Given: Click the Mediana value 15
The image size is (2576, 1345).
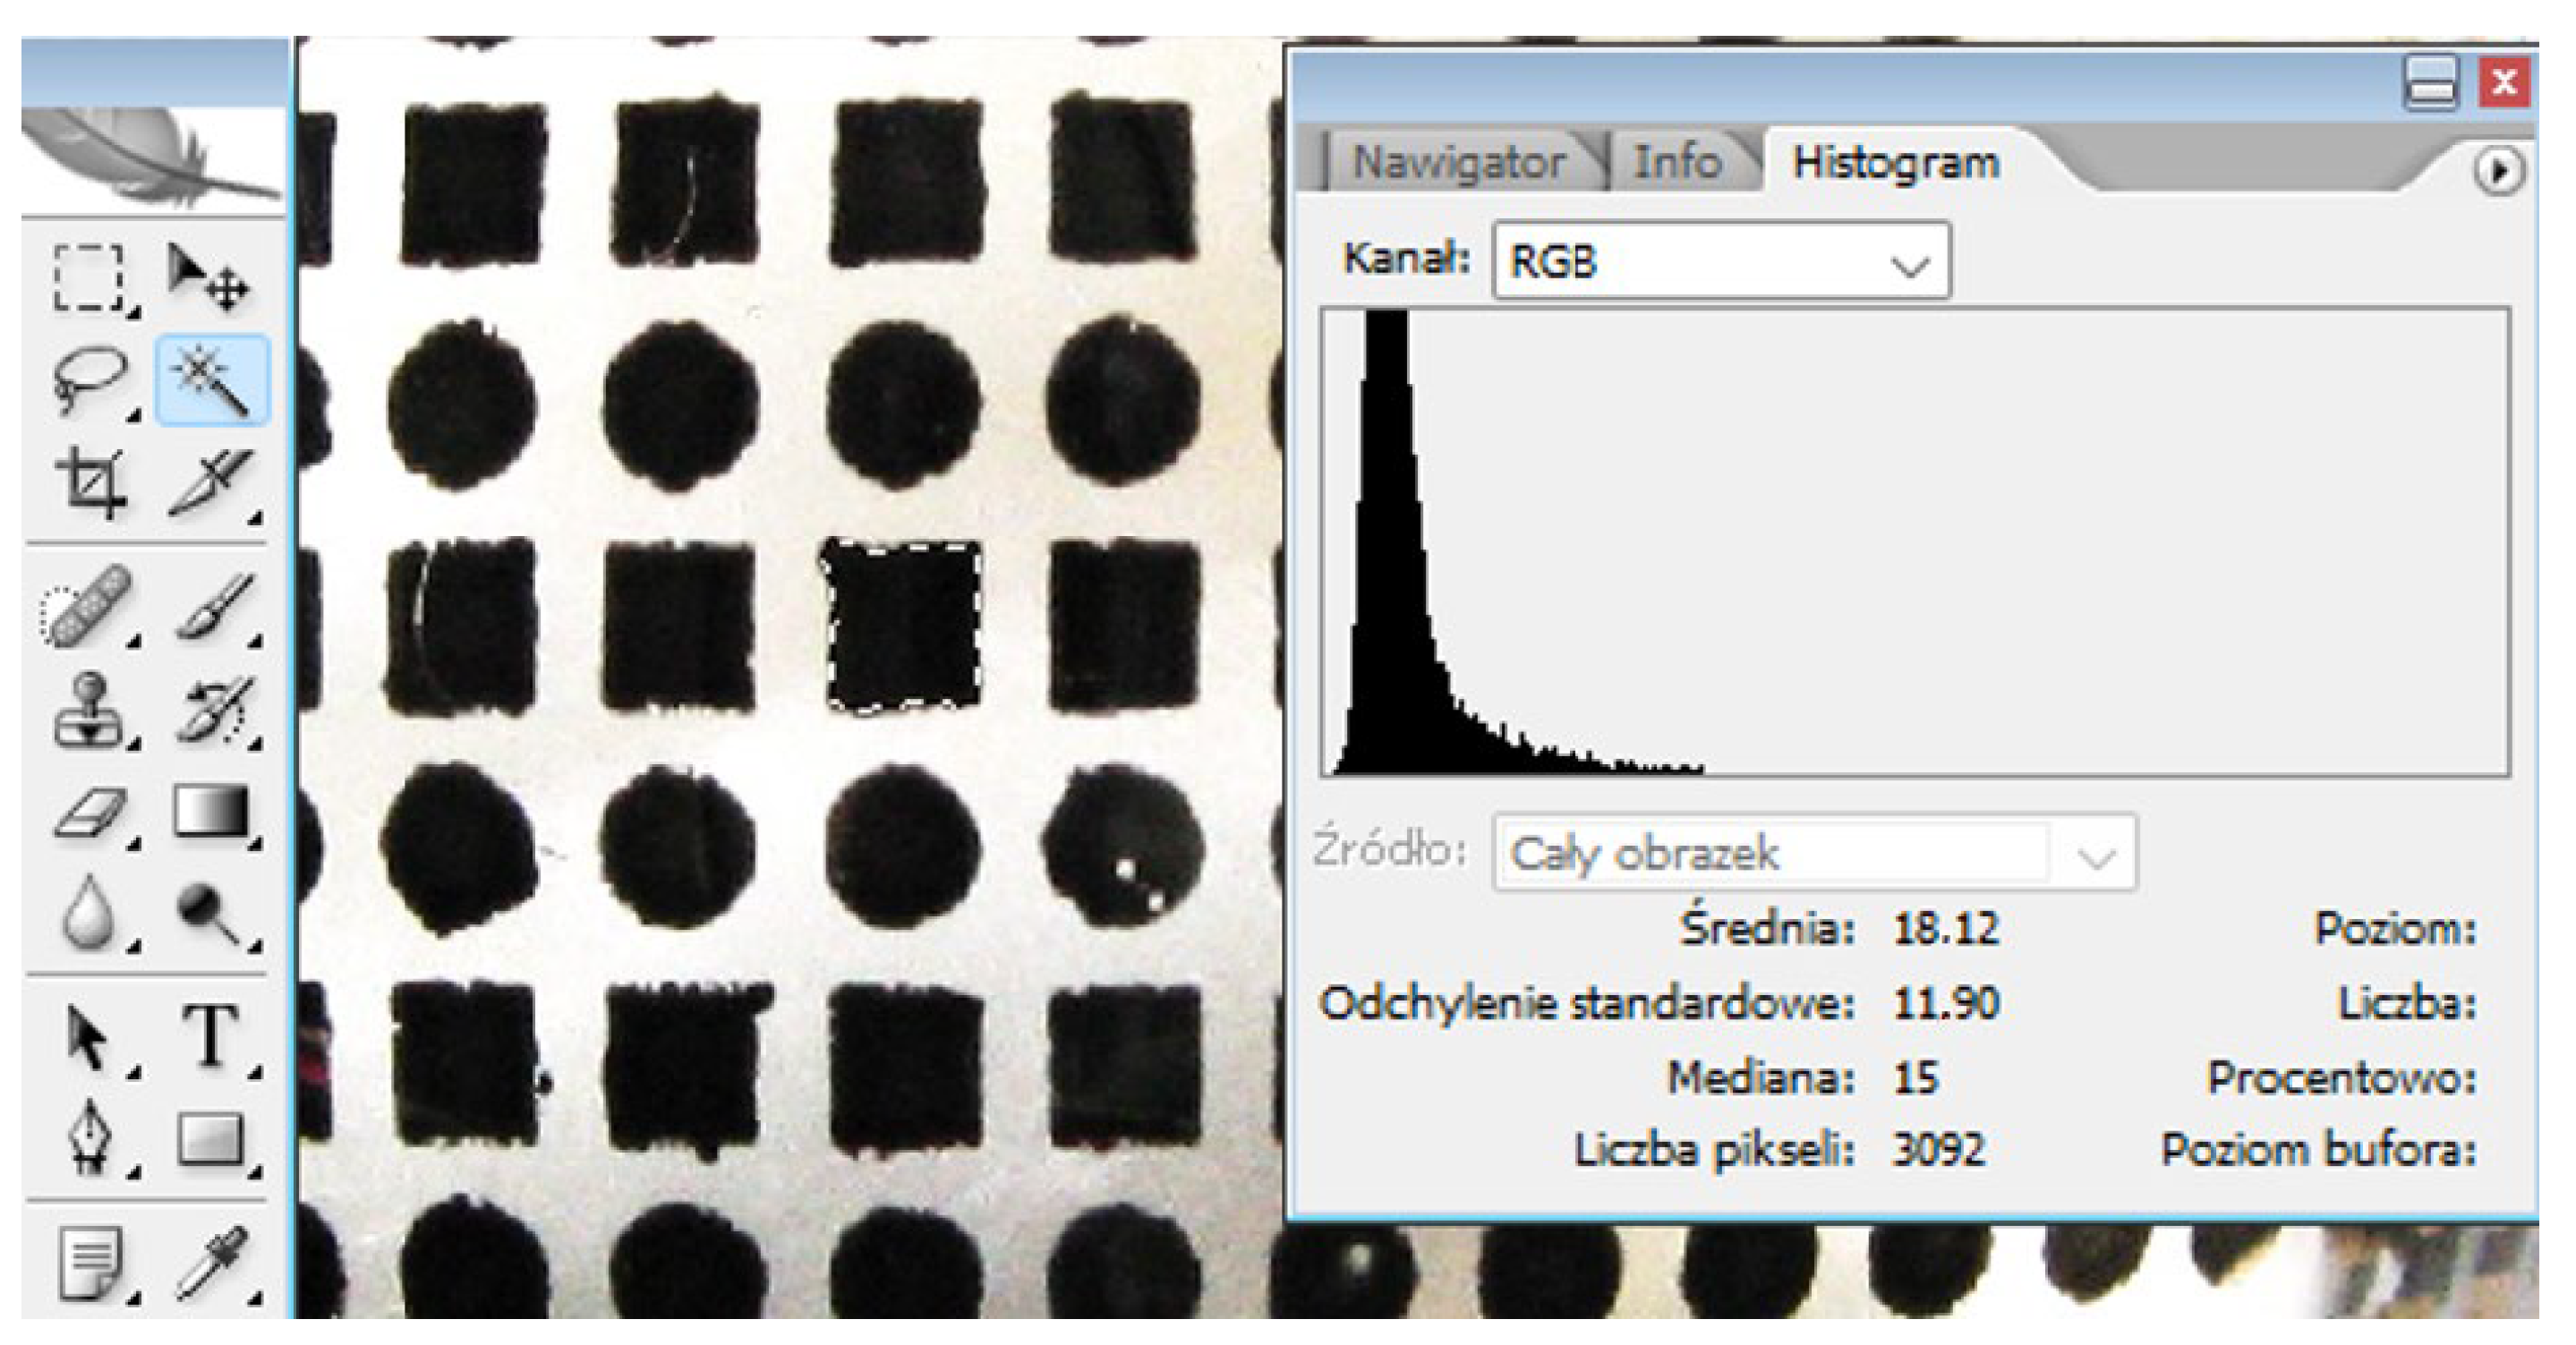Looking at the screenshot, I should pyautogui.click(x=1915, y=1078).
